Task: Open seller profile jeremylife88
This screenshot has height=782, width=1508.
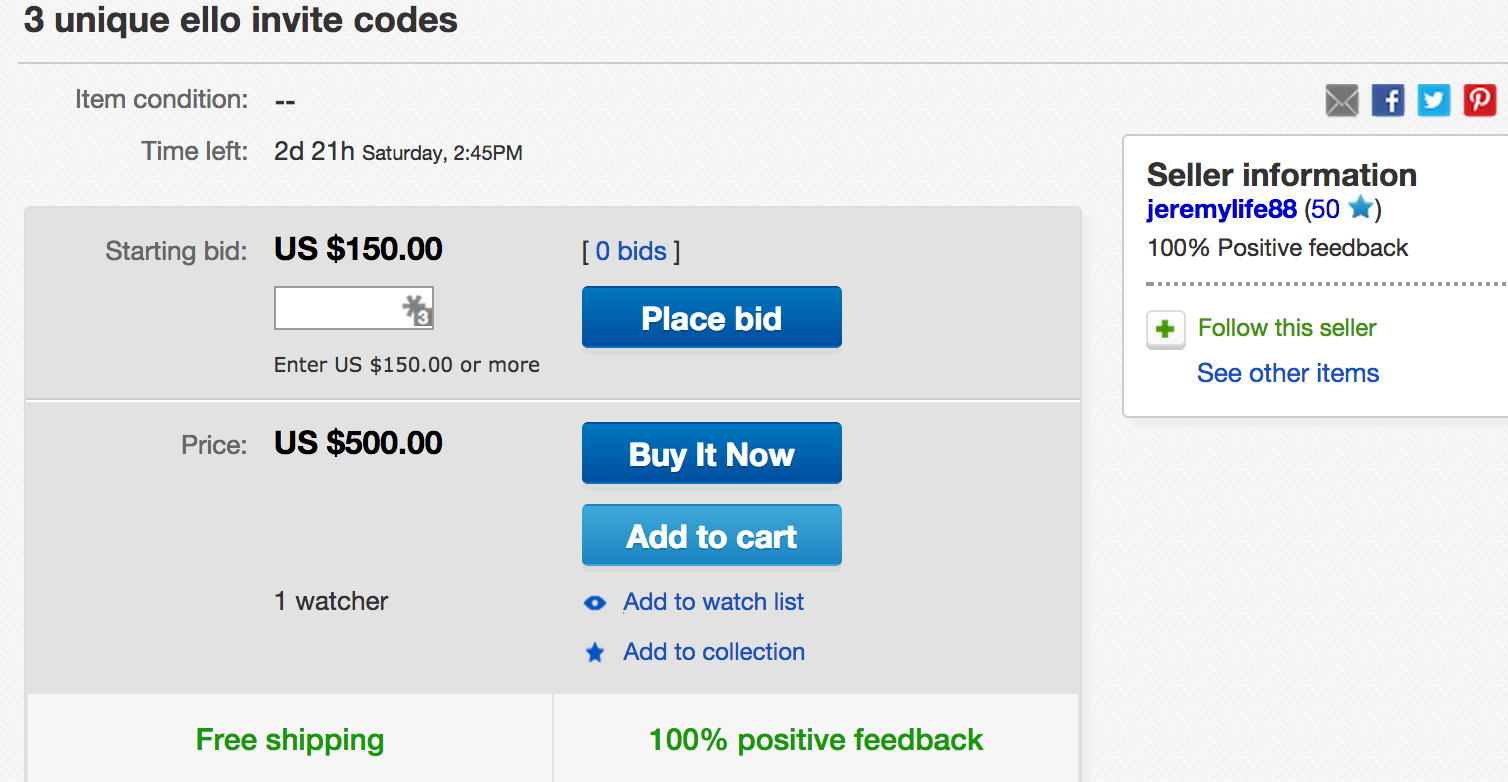Action: [1221, 209]
